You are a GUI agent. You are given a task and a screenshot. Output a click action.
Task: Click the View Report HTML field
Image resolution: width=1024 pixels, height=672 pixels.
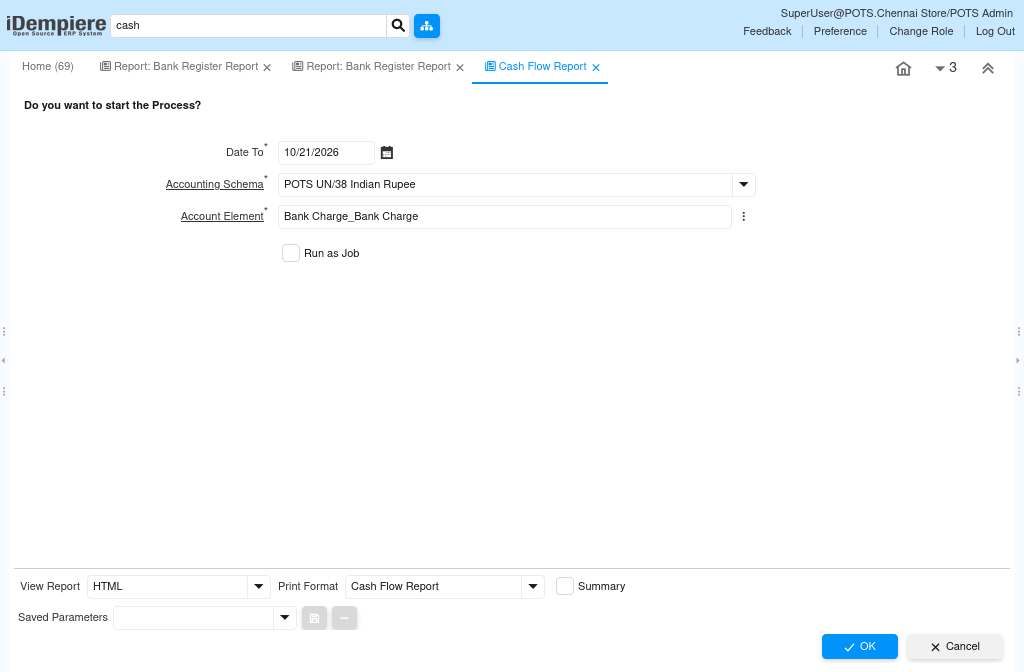[167, 586]
